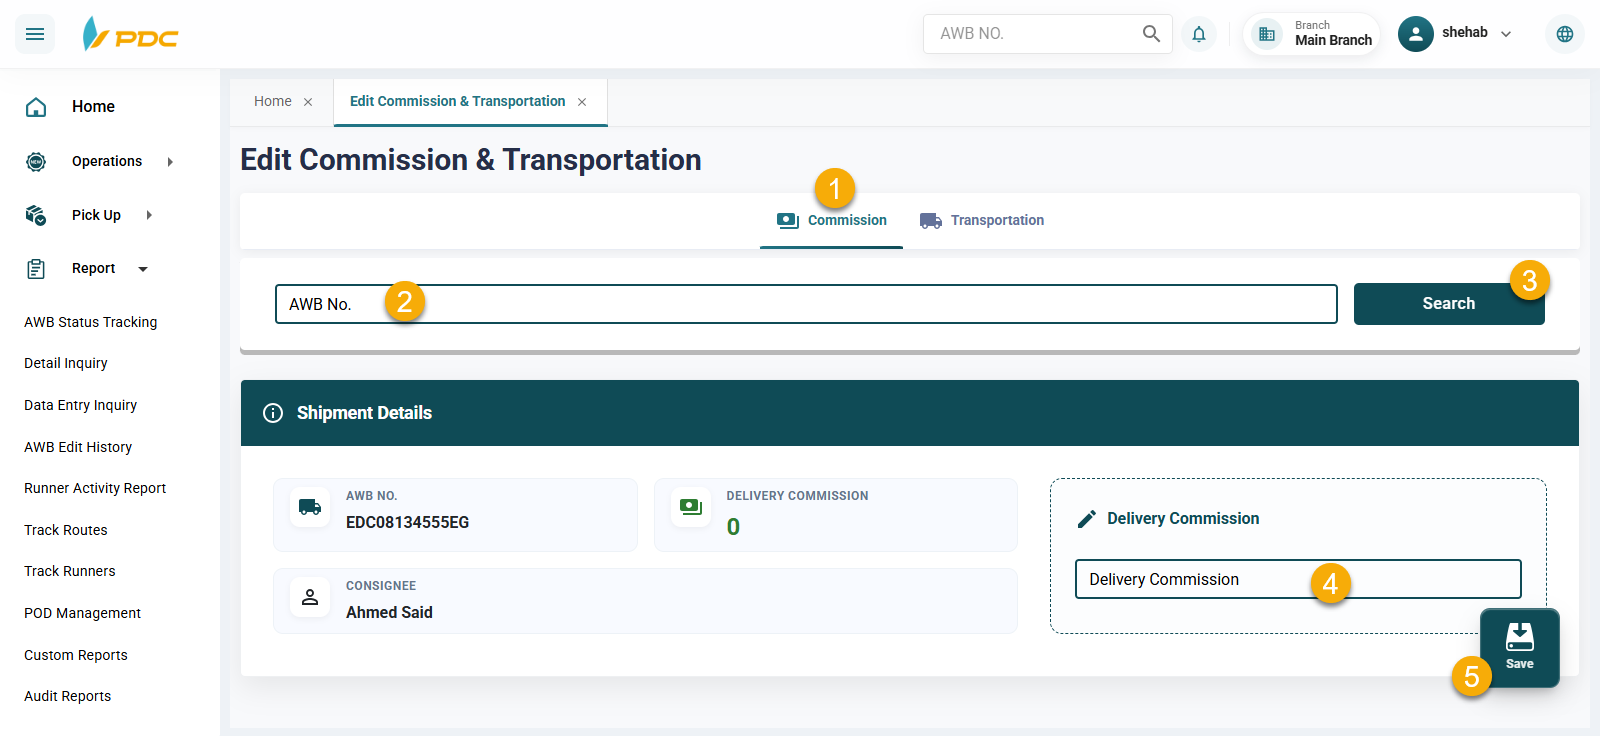Image resolution: width=1600 pixels, height=736 pixels.
Task: Open Track Runners
Action: pyautogui.click(x=70, y=571)
